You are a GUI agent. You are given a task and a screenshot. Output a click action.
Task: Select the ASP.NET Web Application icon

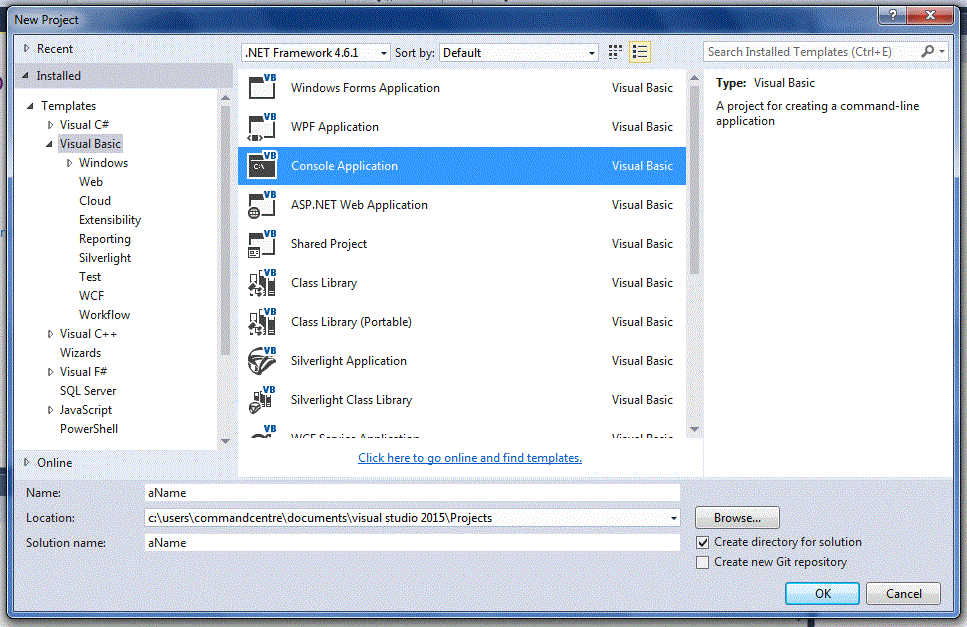pos(261,205)
